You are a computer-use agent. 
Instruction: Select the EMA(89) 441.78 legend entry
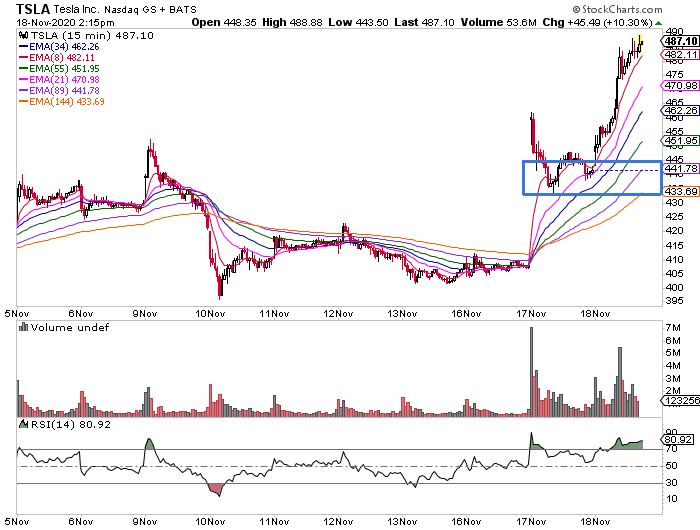(59, 91)
